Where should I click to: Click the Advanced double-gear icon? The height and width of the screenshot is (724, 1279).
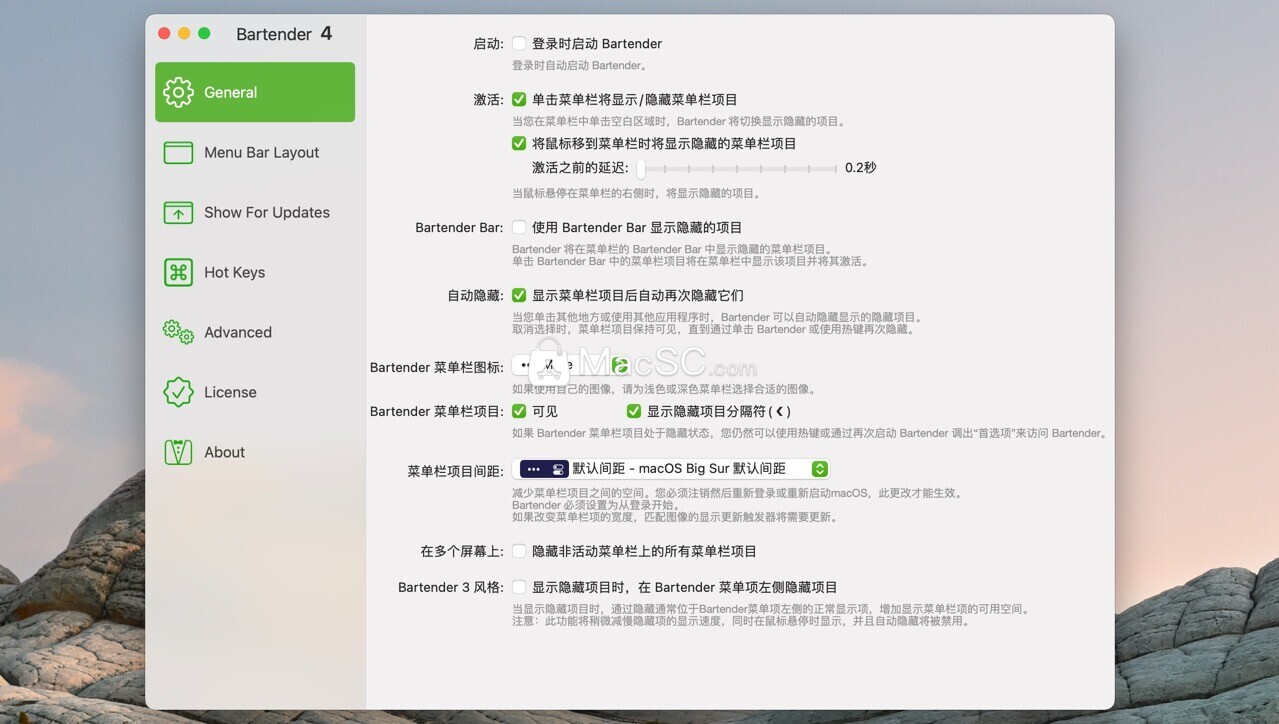[x=178, y=332]
